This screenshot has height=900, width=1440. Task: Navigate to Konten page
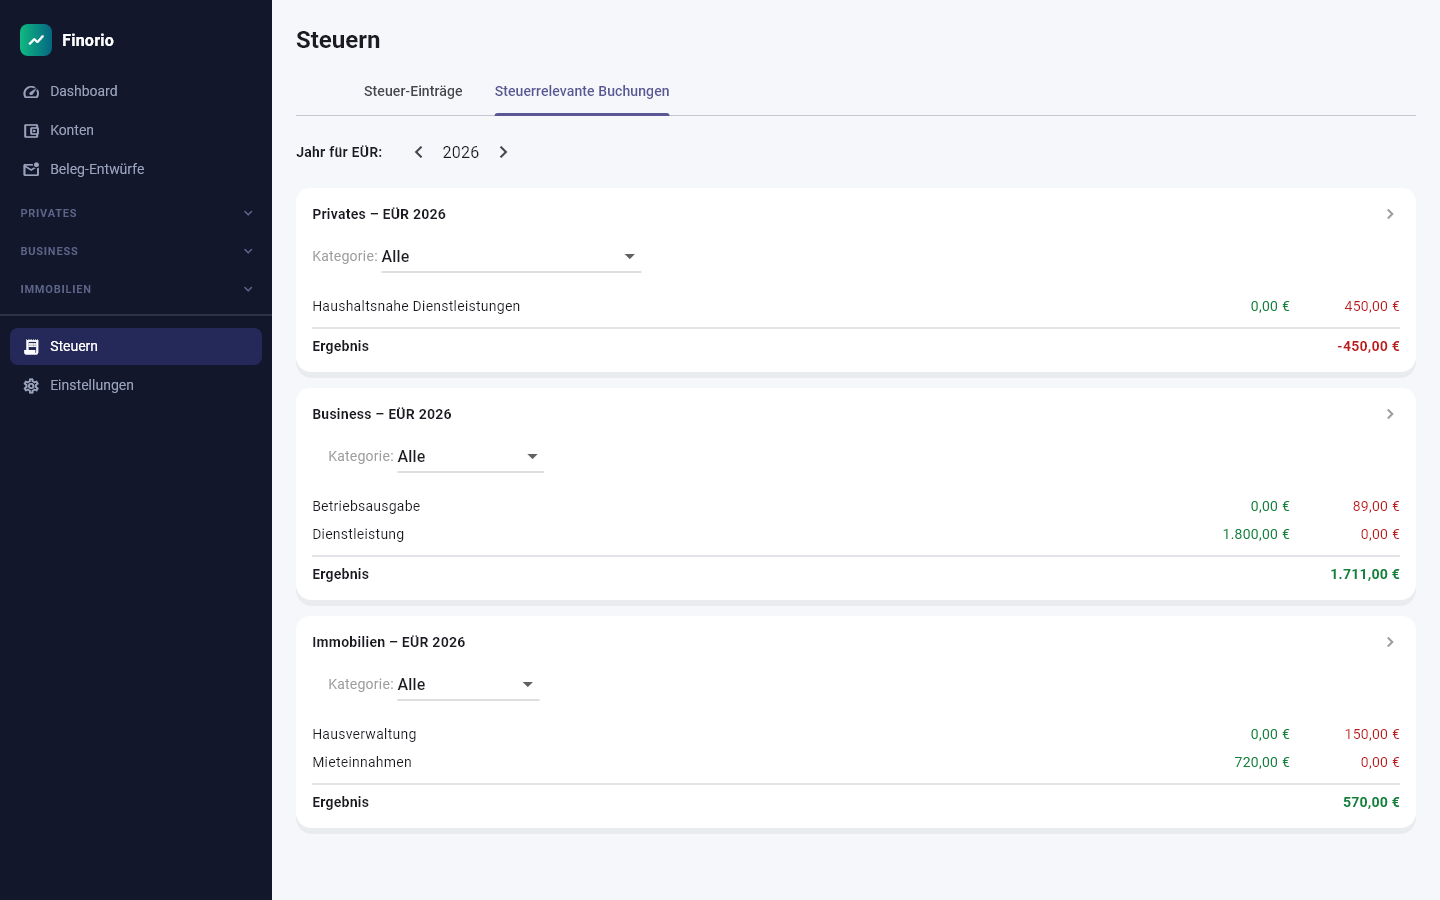click(x=136, y=130)
